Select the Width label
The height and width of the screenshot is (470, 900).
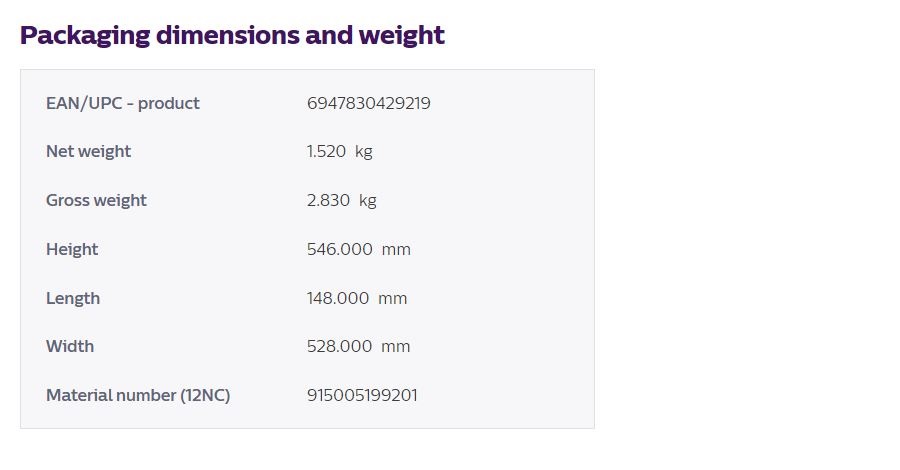70,347
